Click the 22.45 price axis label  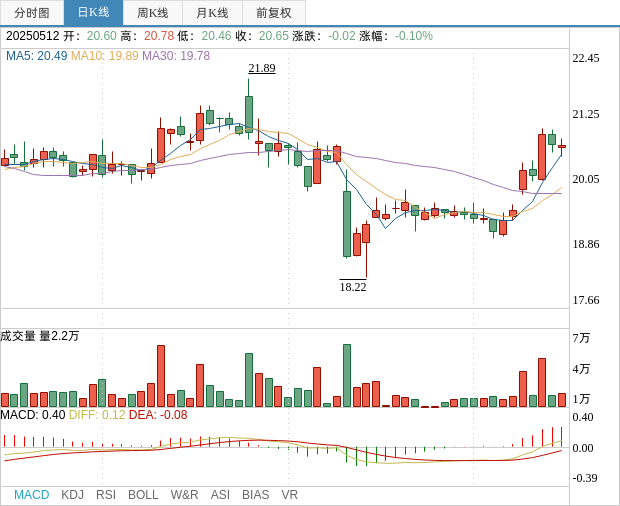(x=586, y=59)
